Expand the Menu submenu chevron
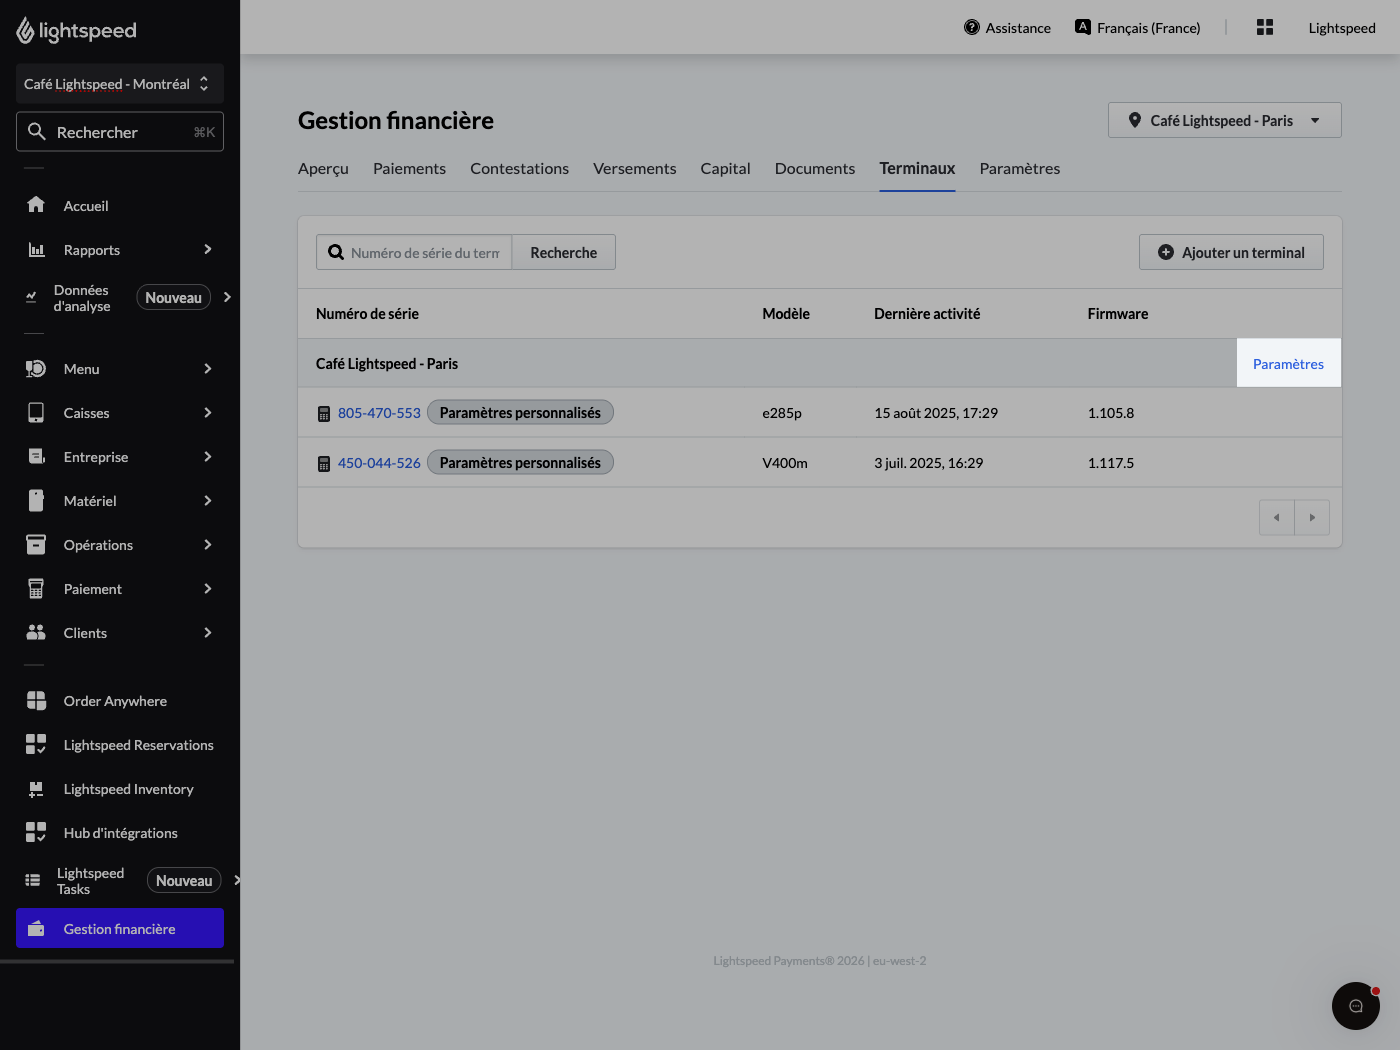The image size is (1400, 1050). click(208, 369)
